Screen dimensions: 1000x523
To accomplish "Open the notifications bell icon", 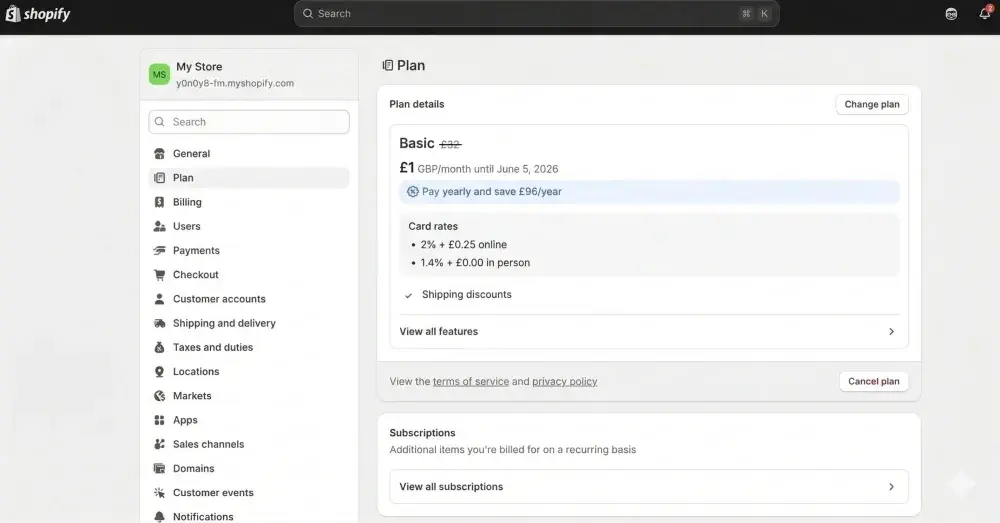I will pyautogui.click(x=985, y=13).
